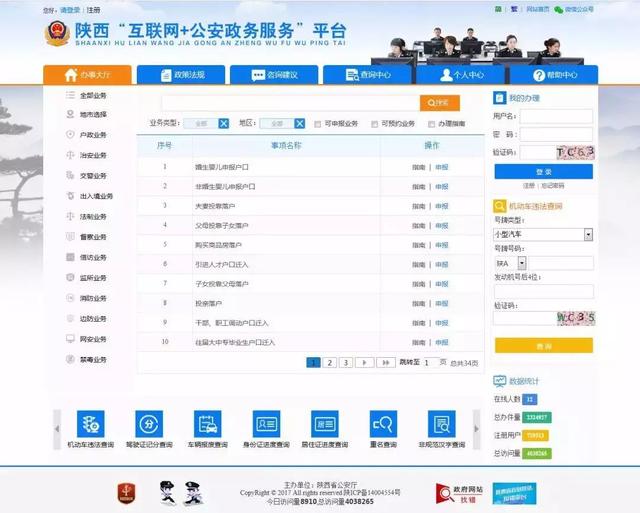Open the 重名查询 icon
This screenshot has height=513, width=640.
383,424
